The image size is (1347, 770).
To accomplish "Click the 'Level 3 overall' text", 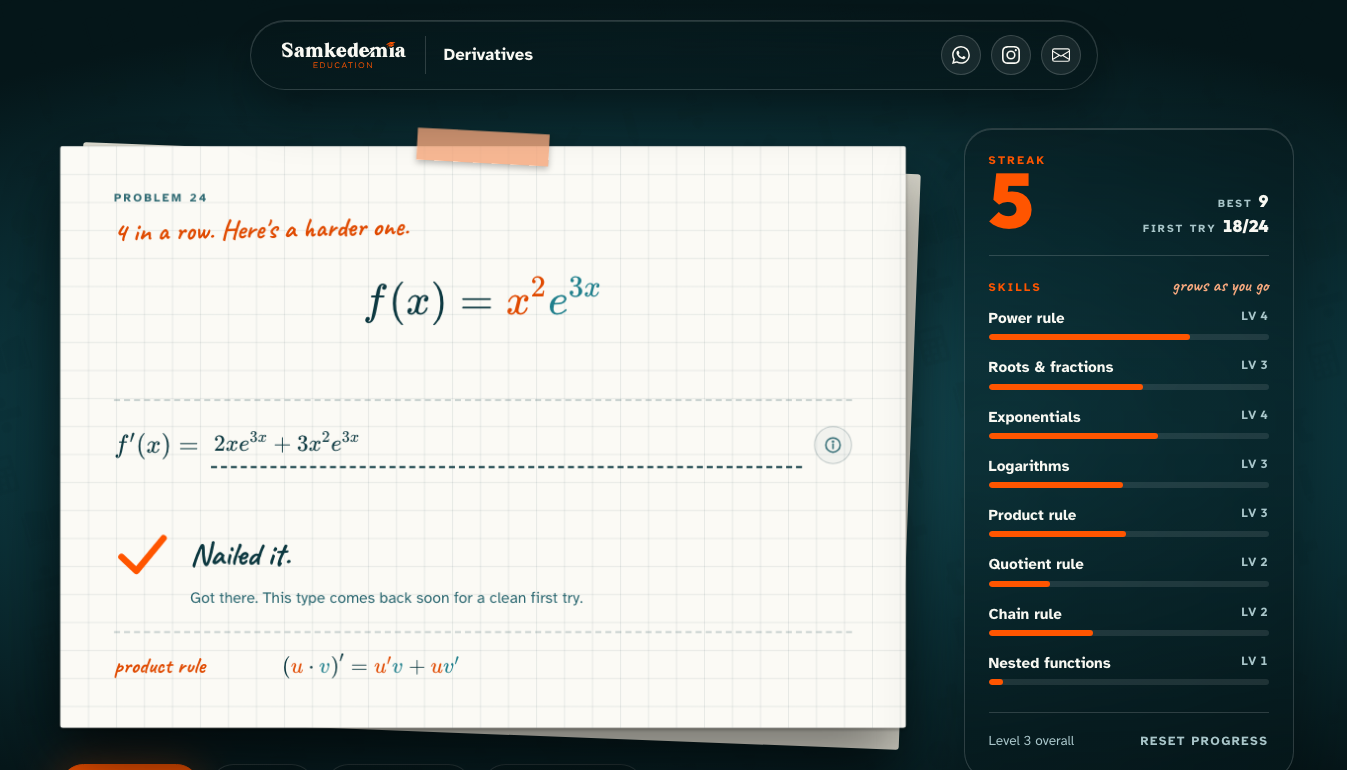I will (x=1031, y=741).
